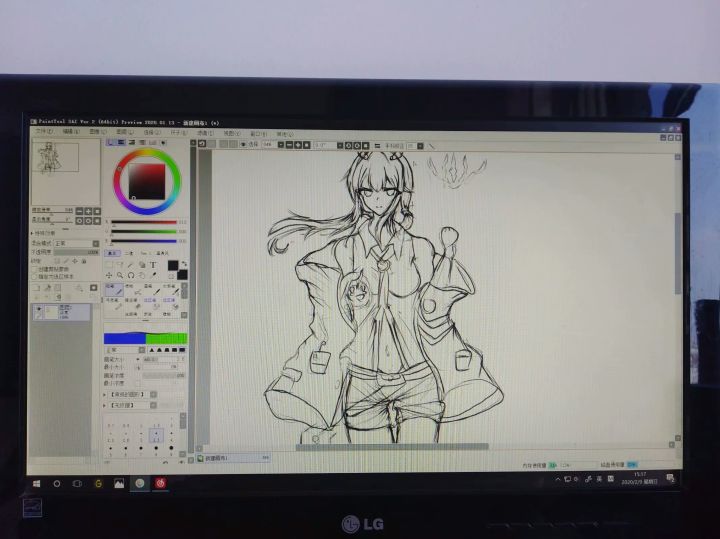720x539 pixels.
Task: Open the stabilizer value dropdown
Action: (420, 146)
